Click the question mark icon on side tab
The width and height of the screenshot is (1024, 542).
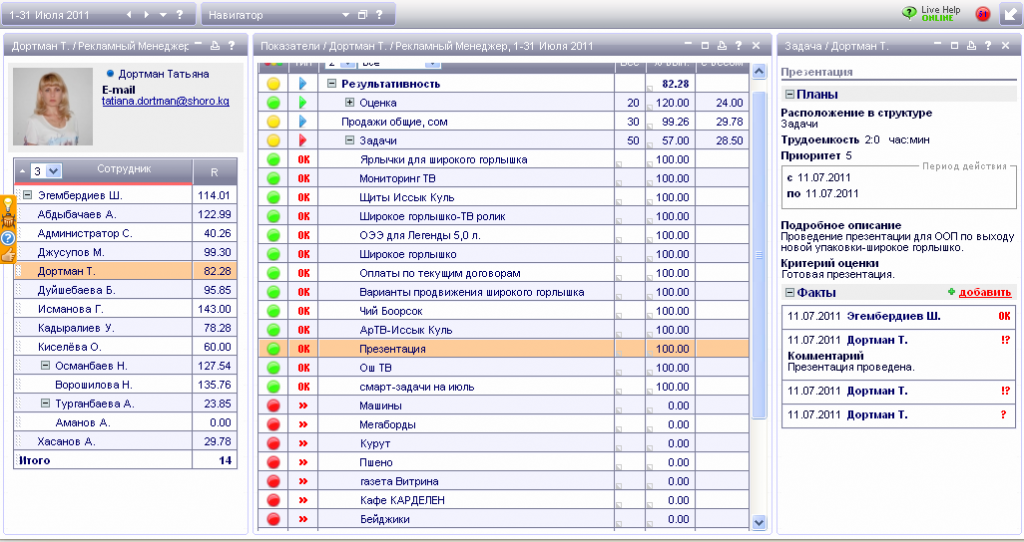[x=8, y=238]
